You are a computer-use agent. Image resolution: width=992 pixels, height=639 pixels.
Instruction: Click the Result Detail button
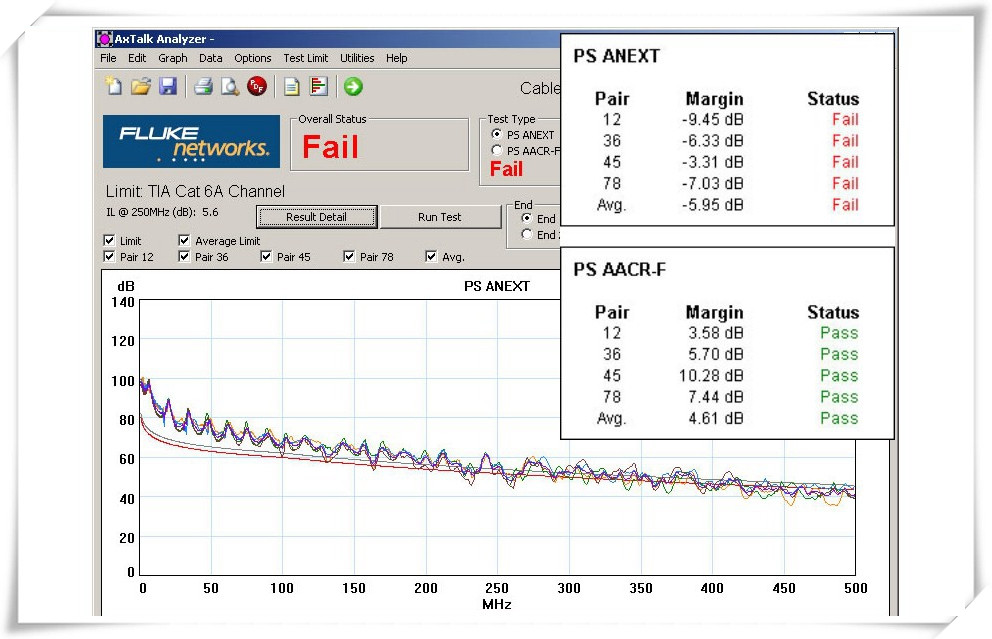pyautogui.click(x=316, y=217)
